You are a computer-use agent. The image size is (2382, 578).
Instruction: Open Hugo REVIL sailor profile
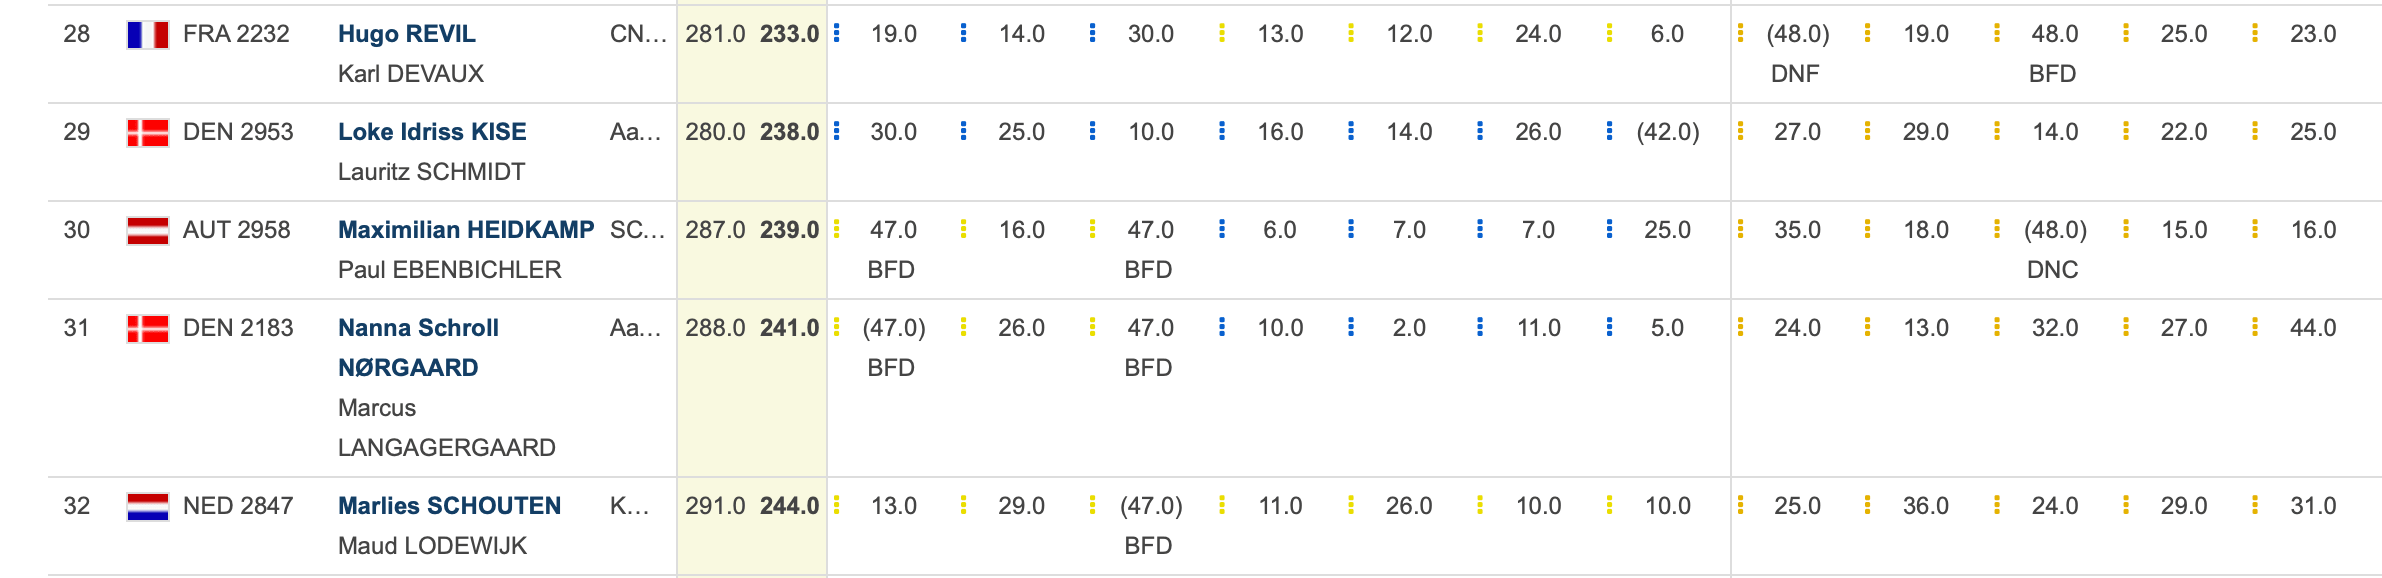pos(407,34)
